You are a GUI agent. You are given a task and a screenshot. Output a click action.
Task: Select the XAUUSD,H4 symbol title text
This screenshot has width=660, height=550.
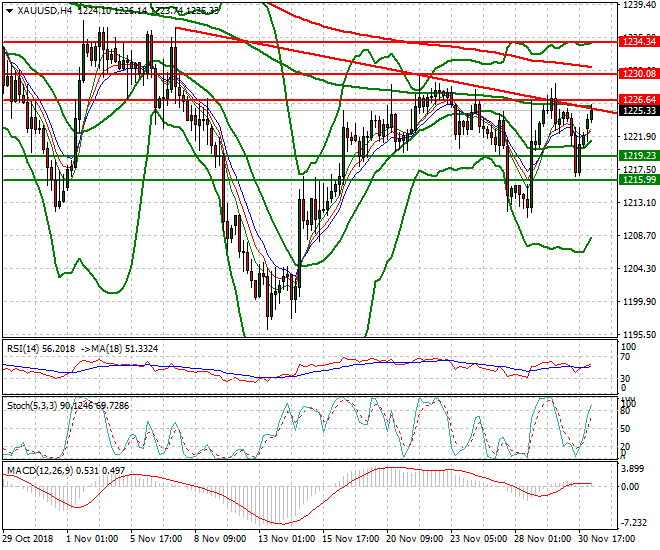click(45, 11)
